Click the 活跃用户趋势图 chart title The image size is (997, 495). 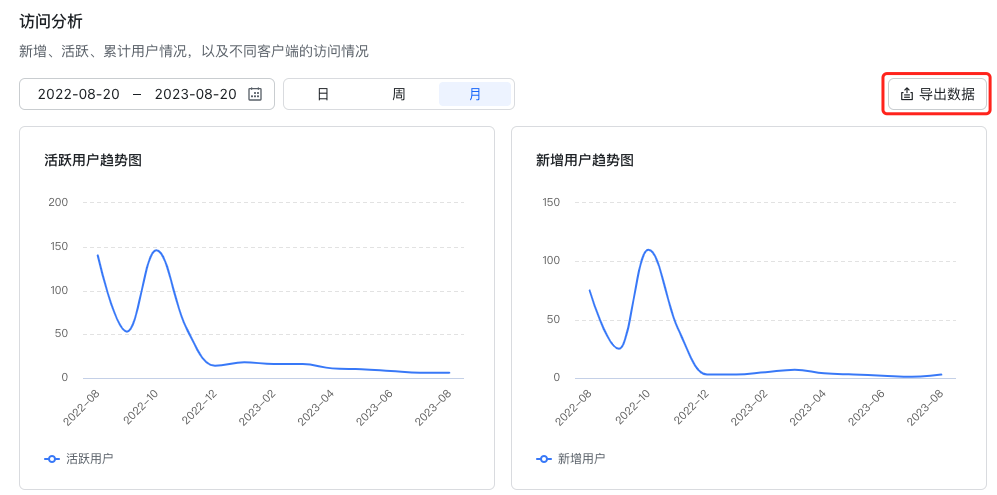click(93, 160)
